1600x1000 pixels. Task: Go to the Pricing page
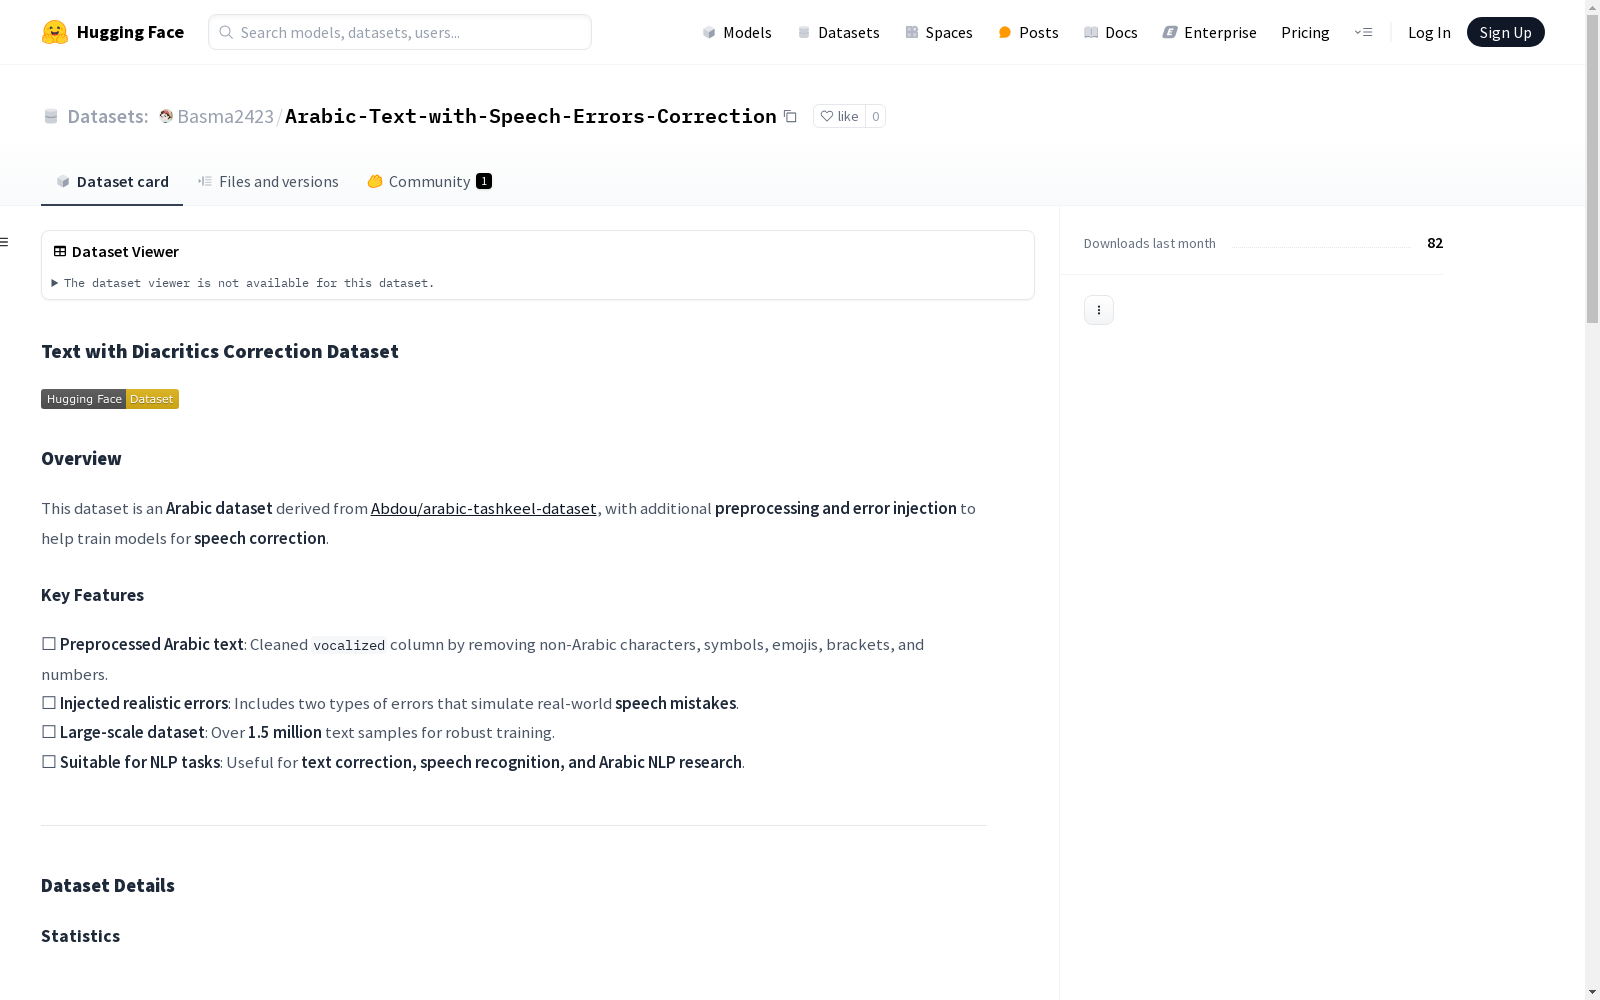click(x=1305, y=32)
